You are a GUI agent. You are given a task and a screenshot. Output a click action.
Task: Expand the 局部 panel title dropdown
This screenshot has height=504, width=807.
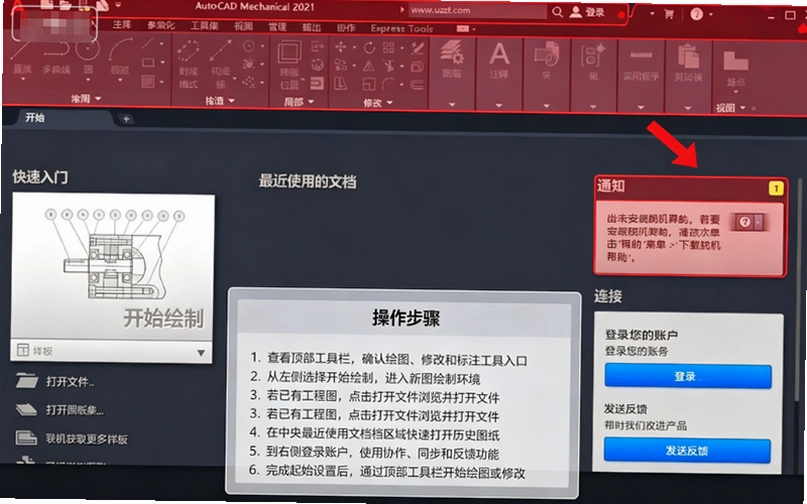click(311, 102)
